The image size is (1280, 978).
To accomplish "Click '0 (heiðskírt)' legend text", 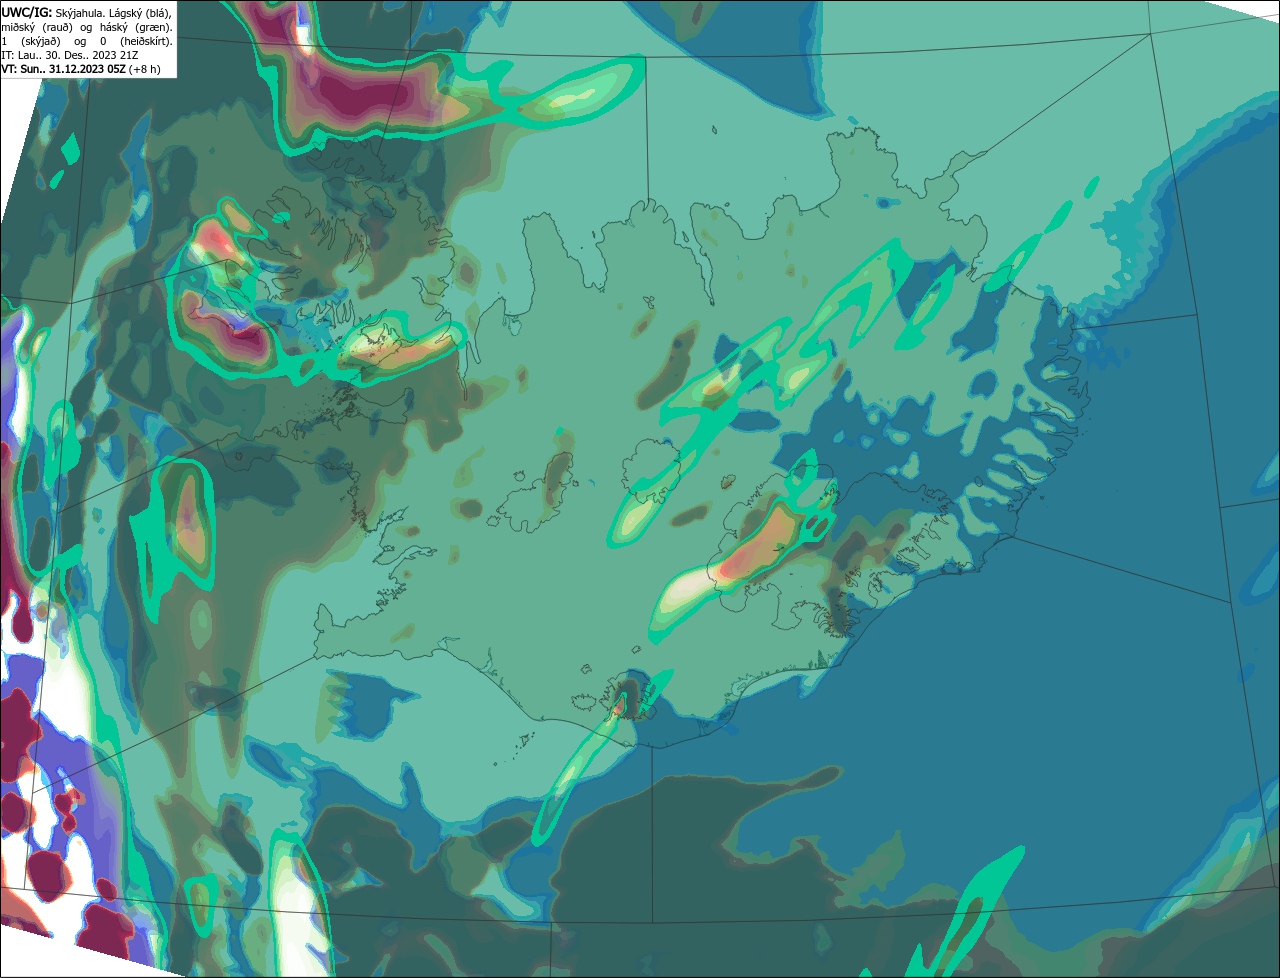I will point(136,42).
